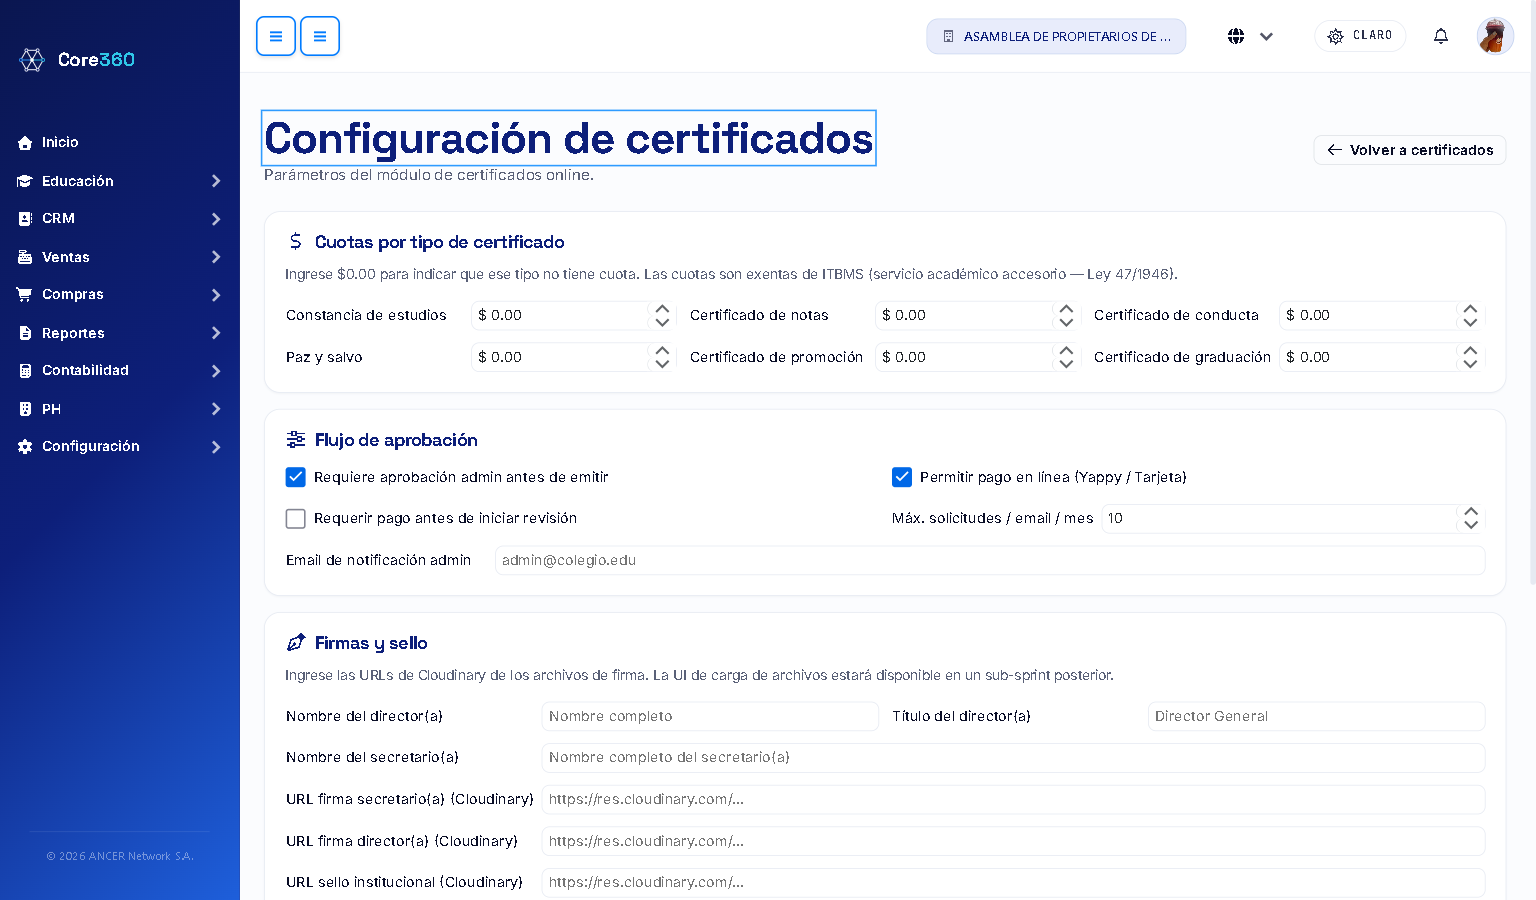1536x900 pixels.
Task: Open ASAMBLEA DE PROPIETARIOS organization selector
Action: click(1056, 36)
